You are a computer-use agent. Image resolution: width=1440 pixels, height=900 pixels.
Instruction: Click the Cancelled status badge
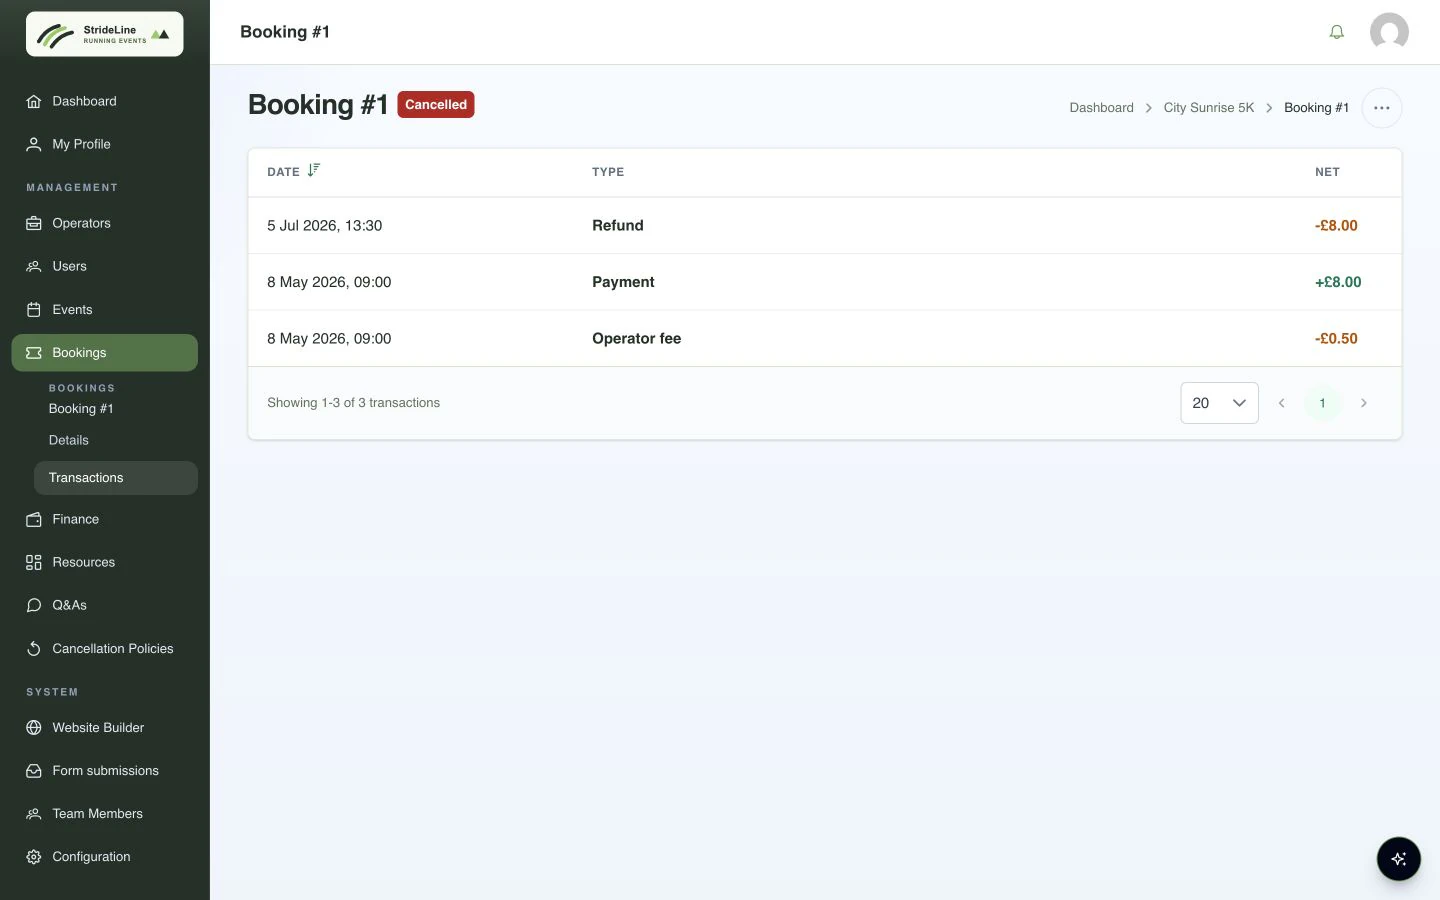[x=436, y=104]
